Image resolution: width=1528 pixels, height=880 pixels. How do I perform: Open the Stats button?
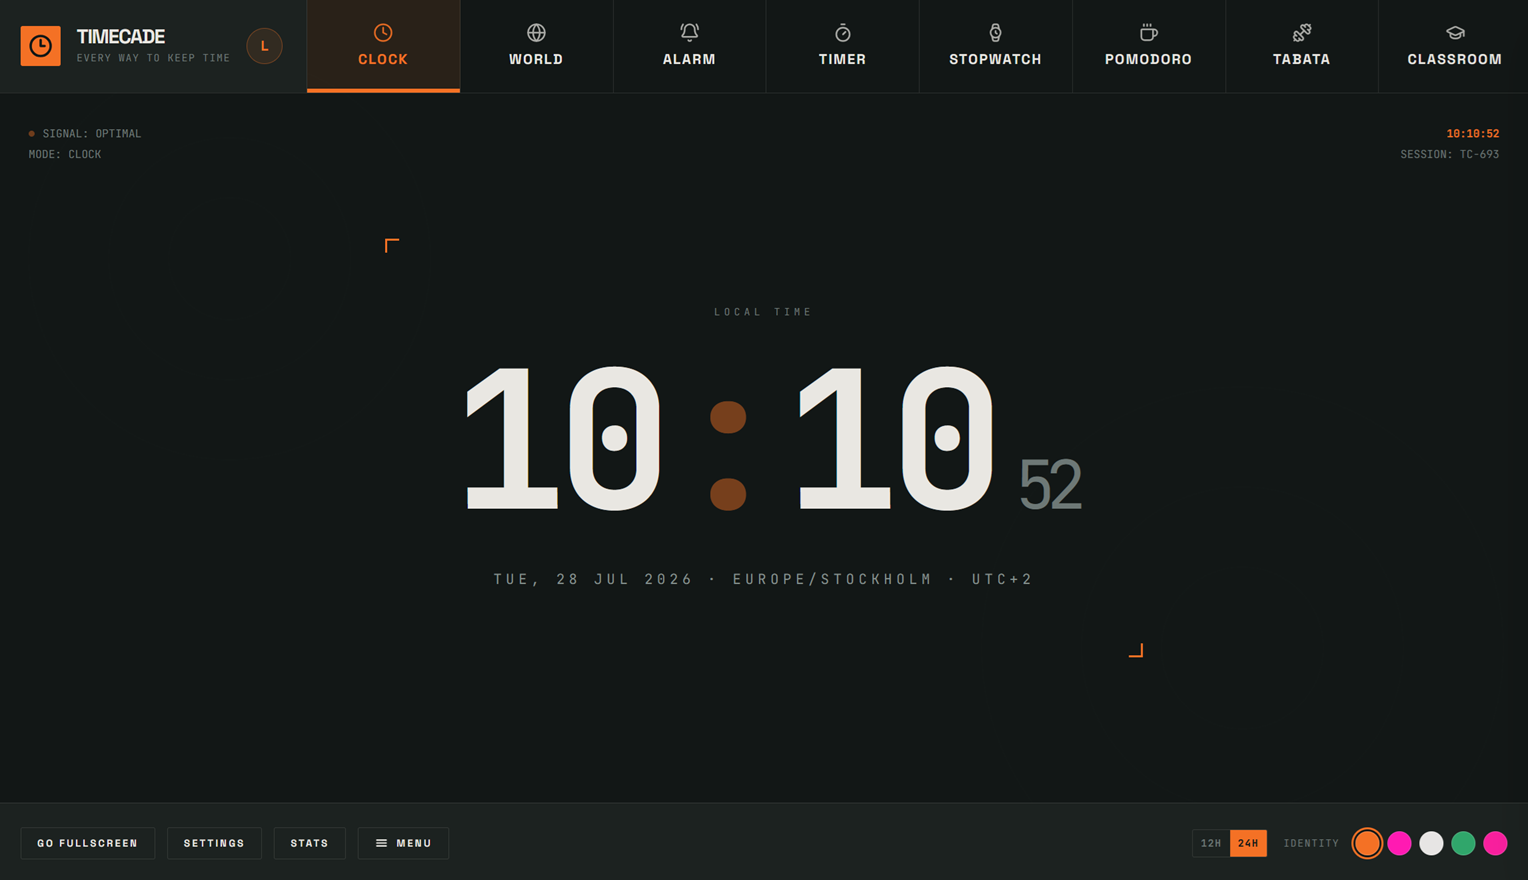(309, 843)
